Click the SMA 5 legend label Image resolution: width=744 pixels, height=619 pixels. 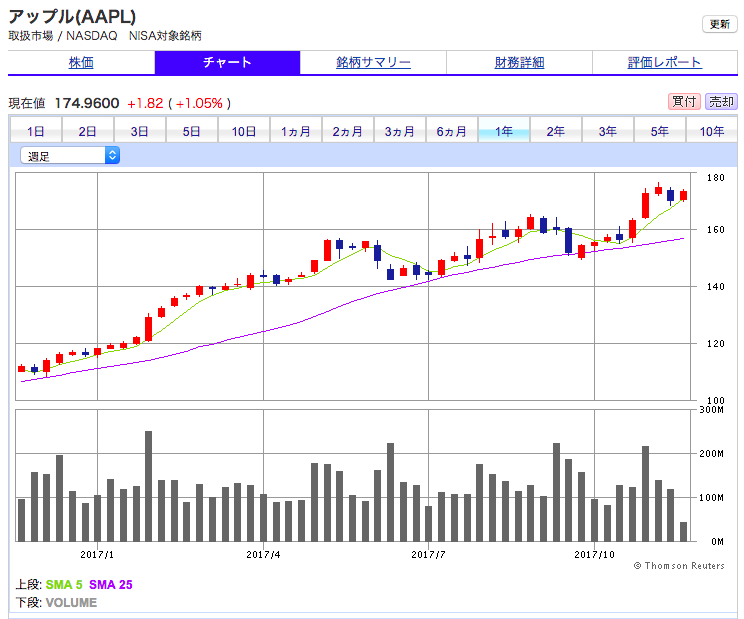tap(64, 585)
